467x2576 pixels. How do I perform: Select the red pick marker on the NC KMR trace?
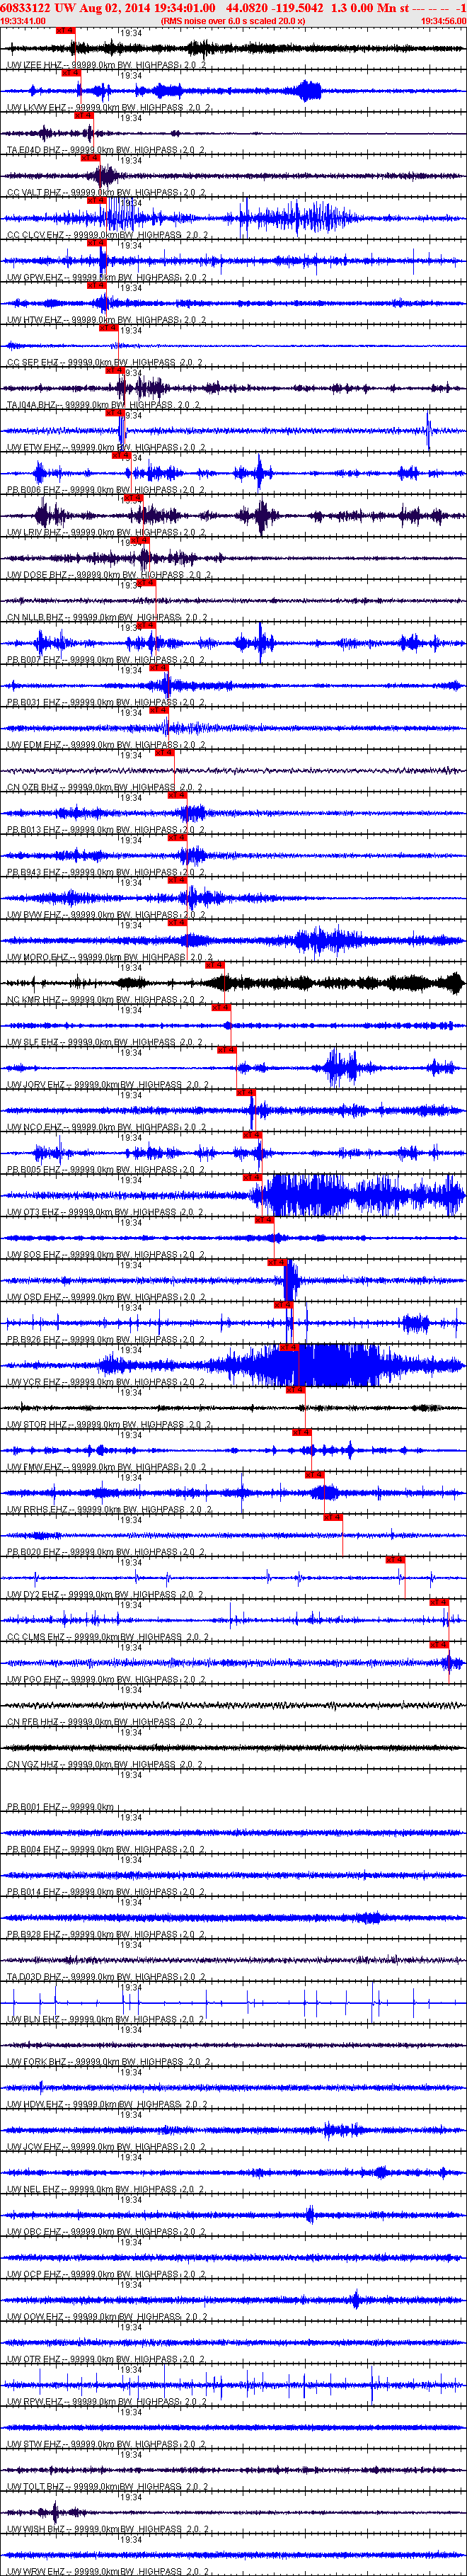(214, 965)
